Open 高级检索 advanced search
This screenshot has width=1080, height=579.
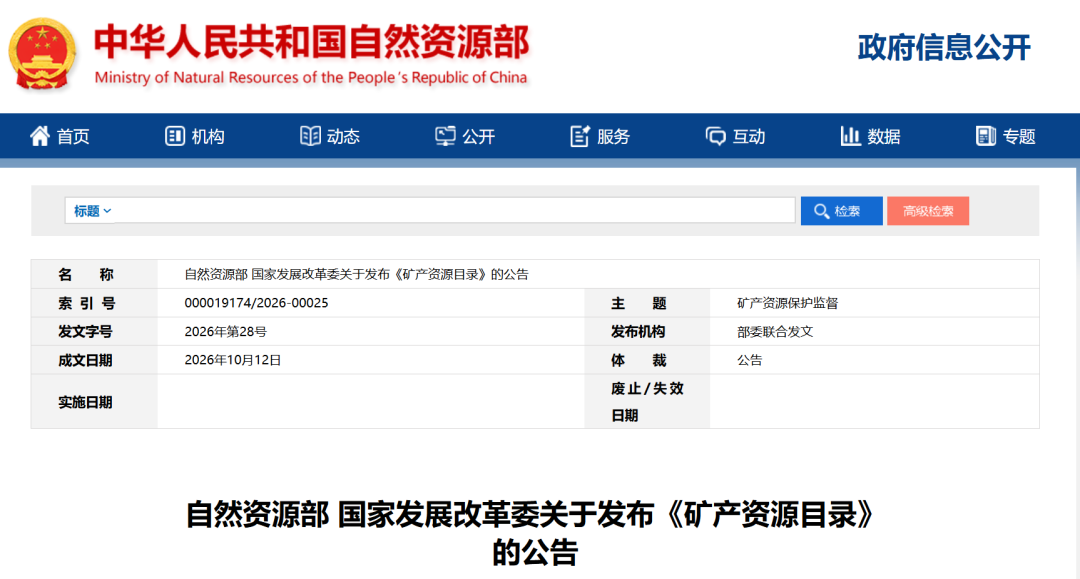[928, 211]
